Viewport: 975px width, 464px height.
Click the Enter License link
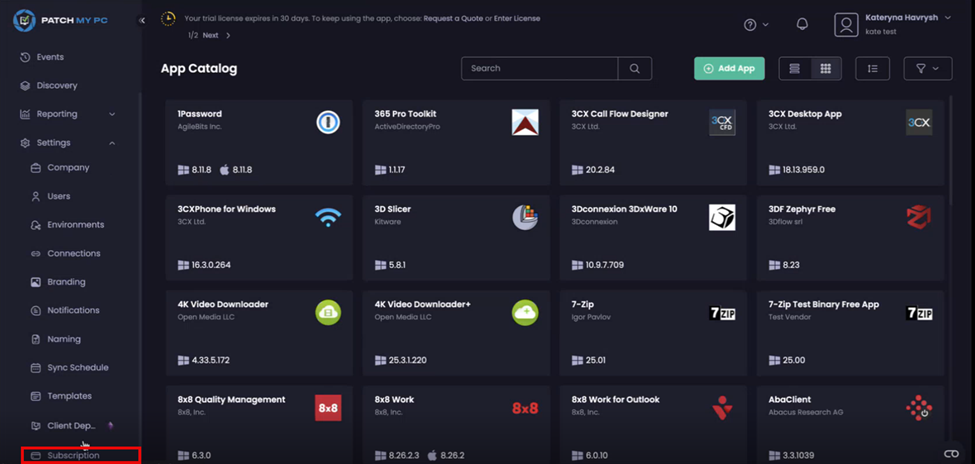click(x=517, y=19)
